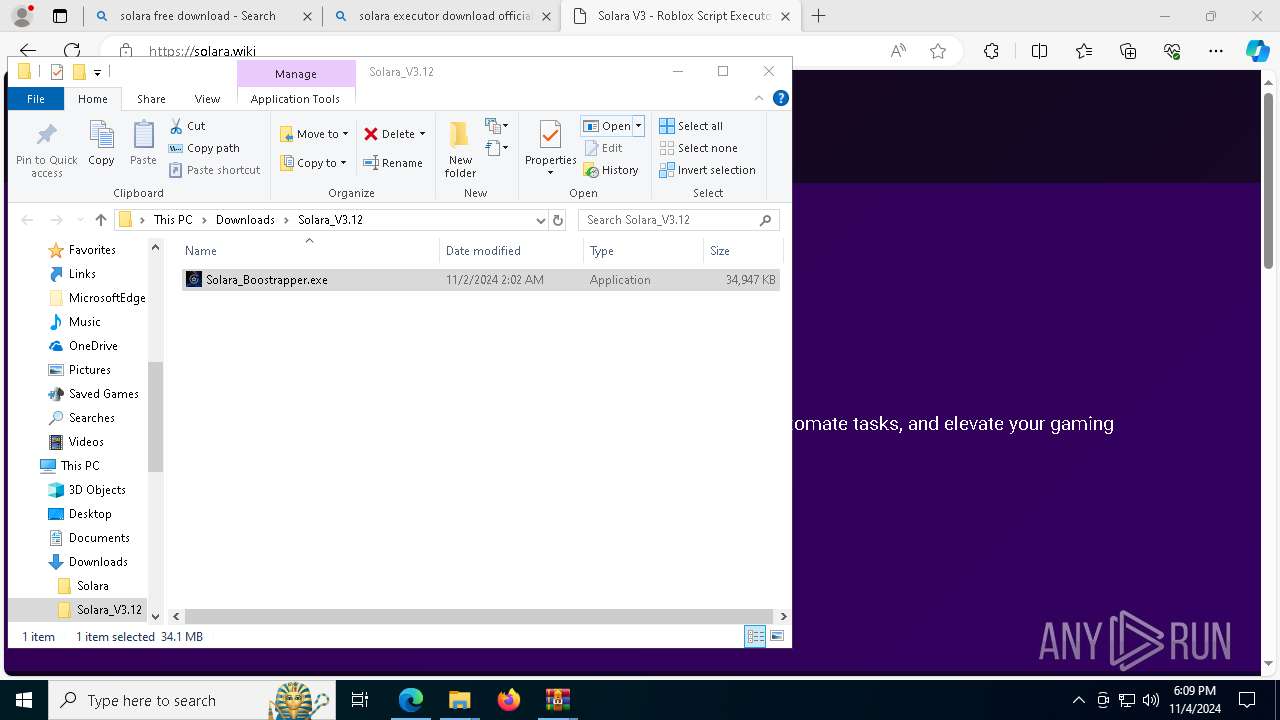Click Pin to Quick access icon
This screenshot has height=720, width=1280.
46,150
